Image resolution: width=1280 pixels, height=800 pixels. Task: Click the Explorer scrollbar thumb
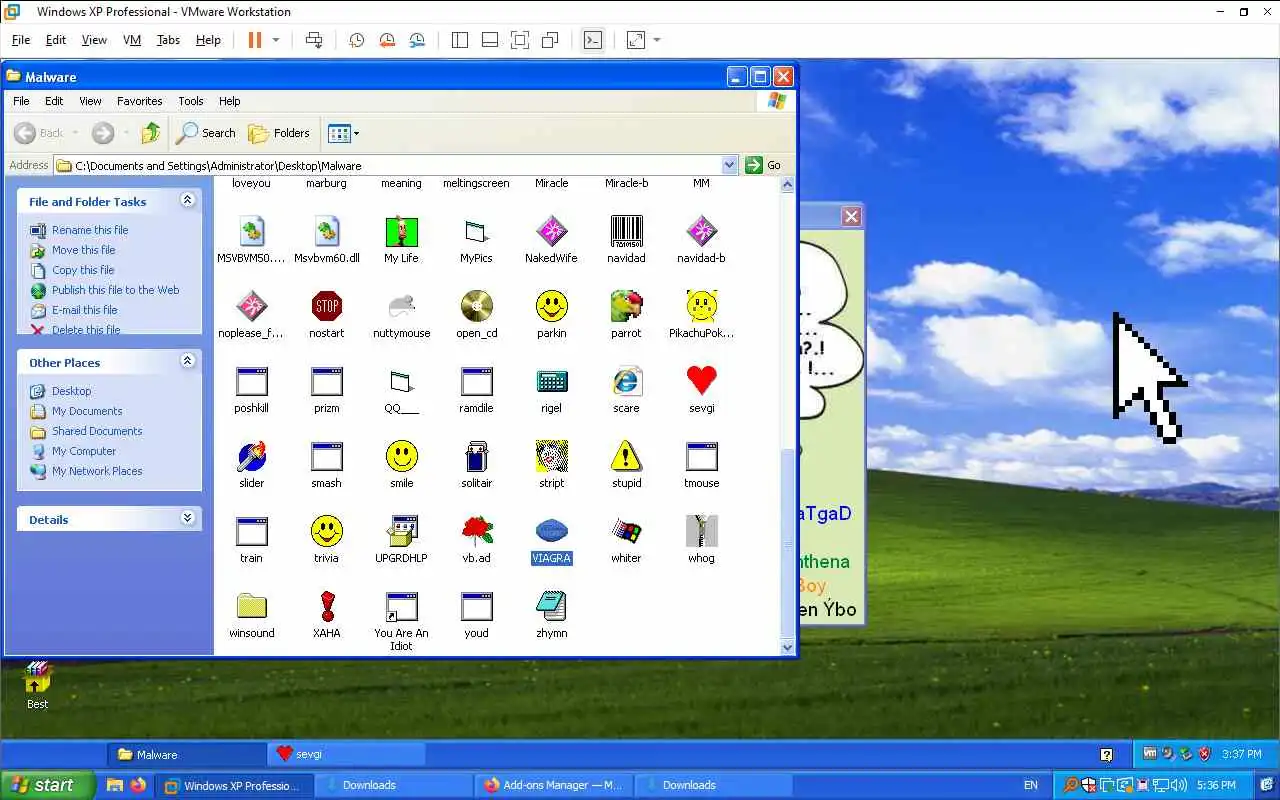pos(787,545)
